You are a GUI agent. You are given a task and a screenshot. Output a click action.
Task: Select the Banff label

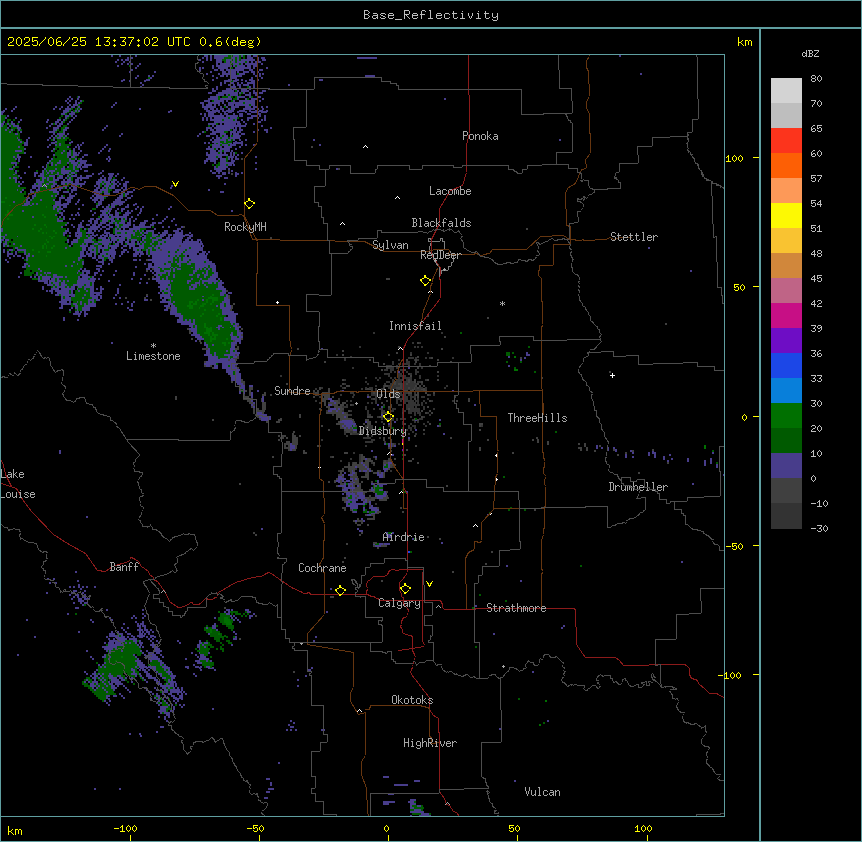[124, 567]
